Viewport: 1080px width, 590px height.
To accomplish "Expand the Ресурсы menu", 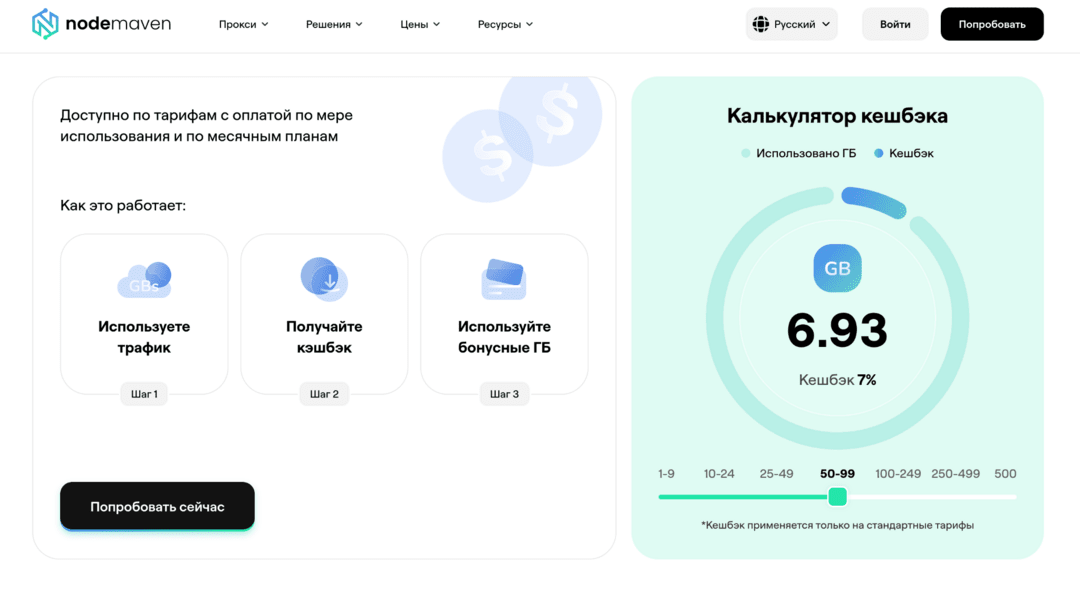I will pos(505,24).
